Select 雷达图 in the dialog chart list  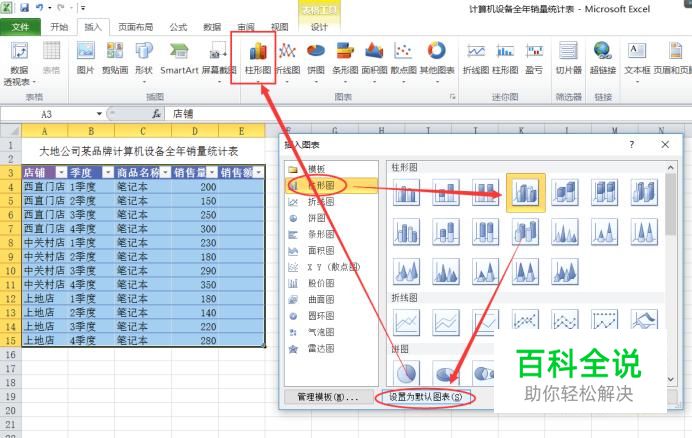(331, 348)
